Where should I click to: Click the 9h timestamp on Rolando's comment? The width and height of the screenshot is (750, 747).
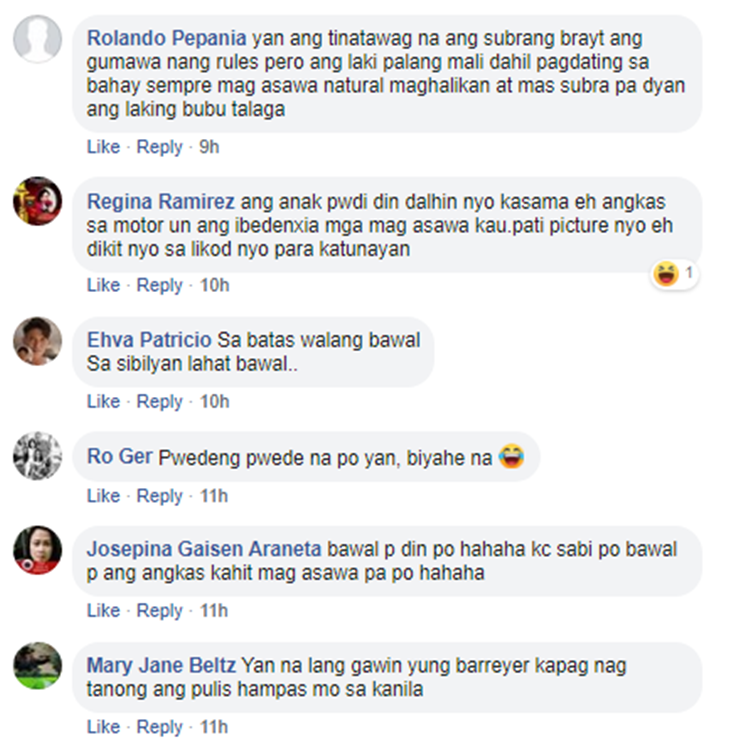pos(209,147)
